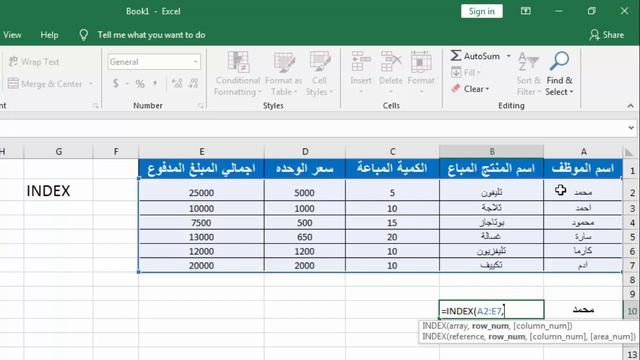
Task: Open Conditional Formatting menu
Action: (238, 74)
